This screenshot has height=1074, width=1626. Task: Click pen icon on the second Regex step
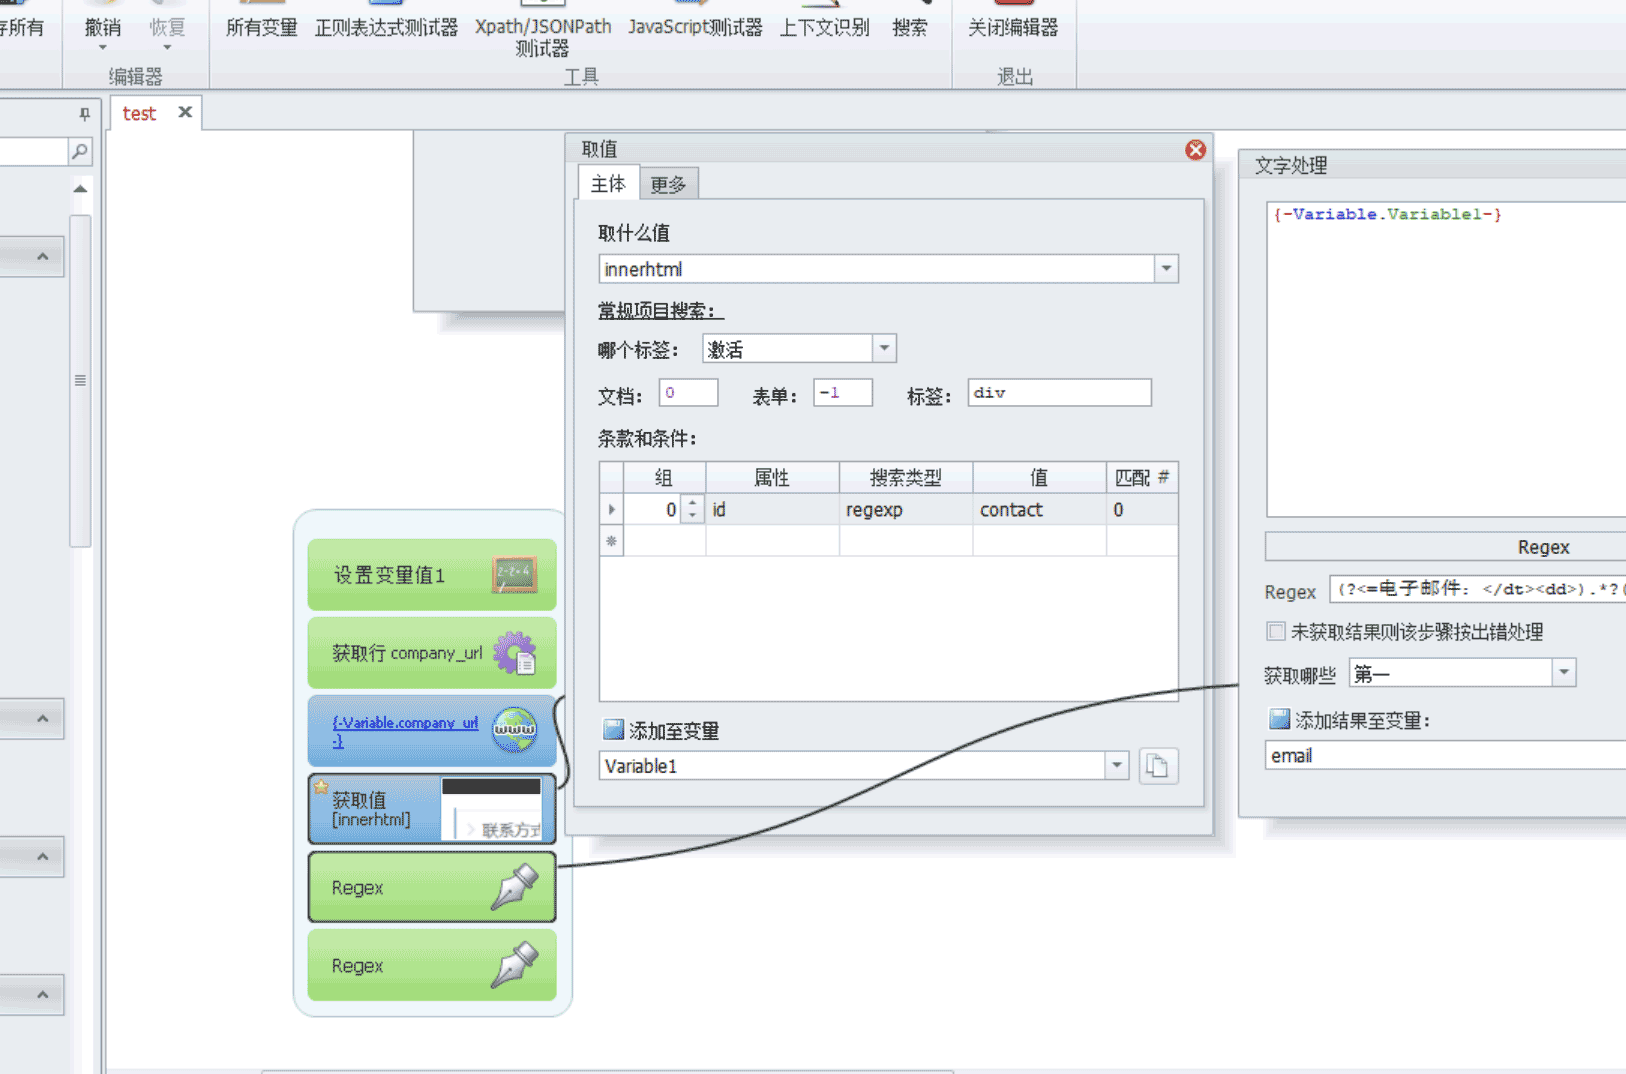click(x=515, y=965)
